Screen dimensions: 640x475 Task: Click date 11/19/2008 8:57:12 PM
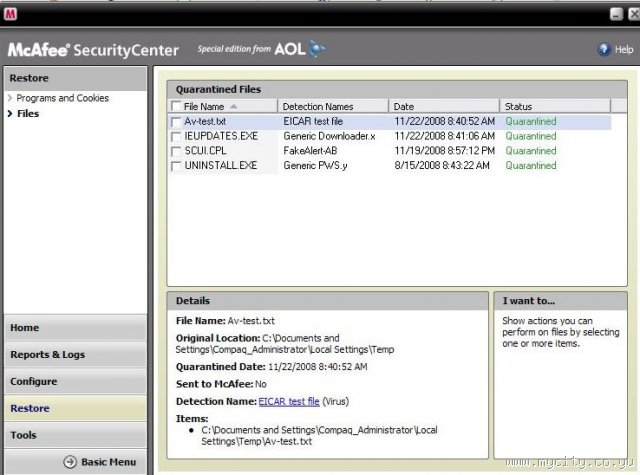coord(444,151)
